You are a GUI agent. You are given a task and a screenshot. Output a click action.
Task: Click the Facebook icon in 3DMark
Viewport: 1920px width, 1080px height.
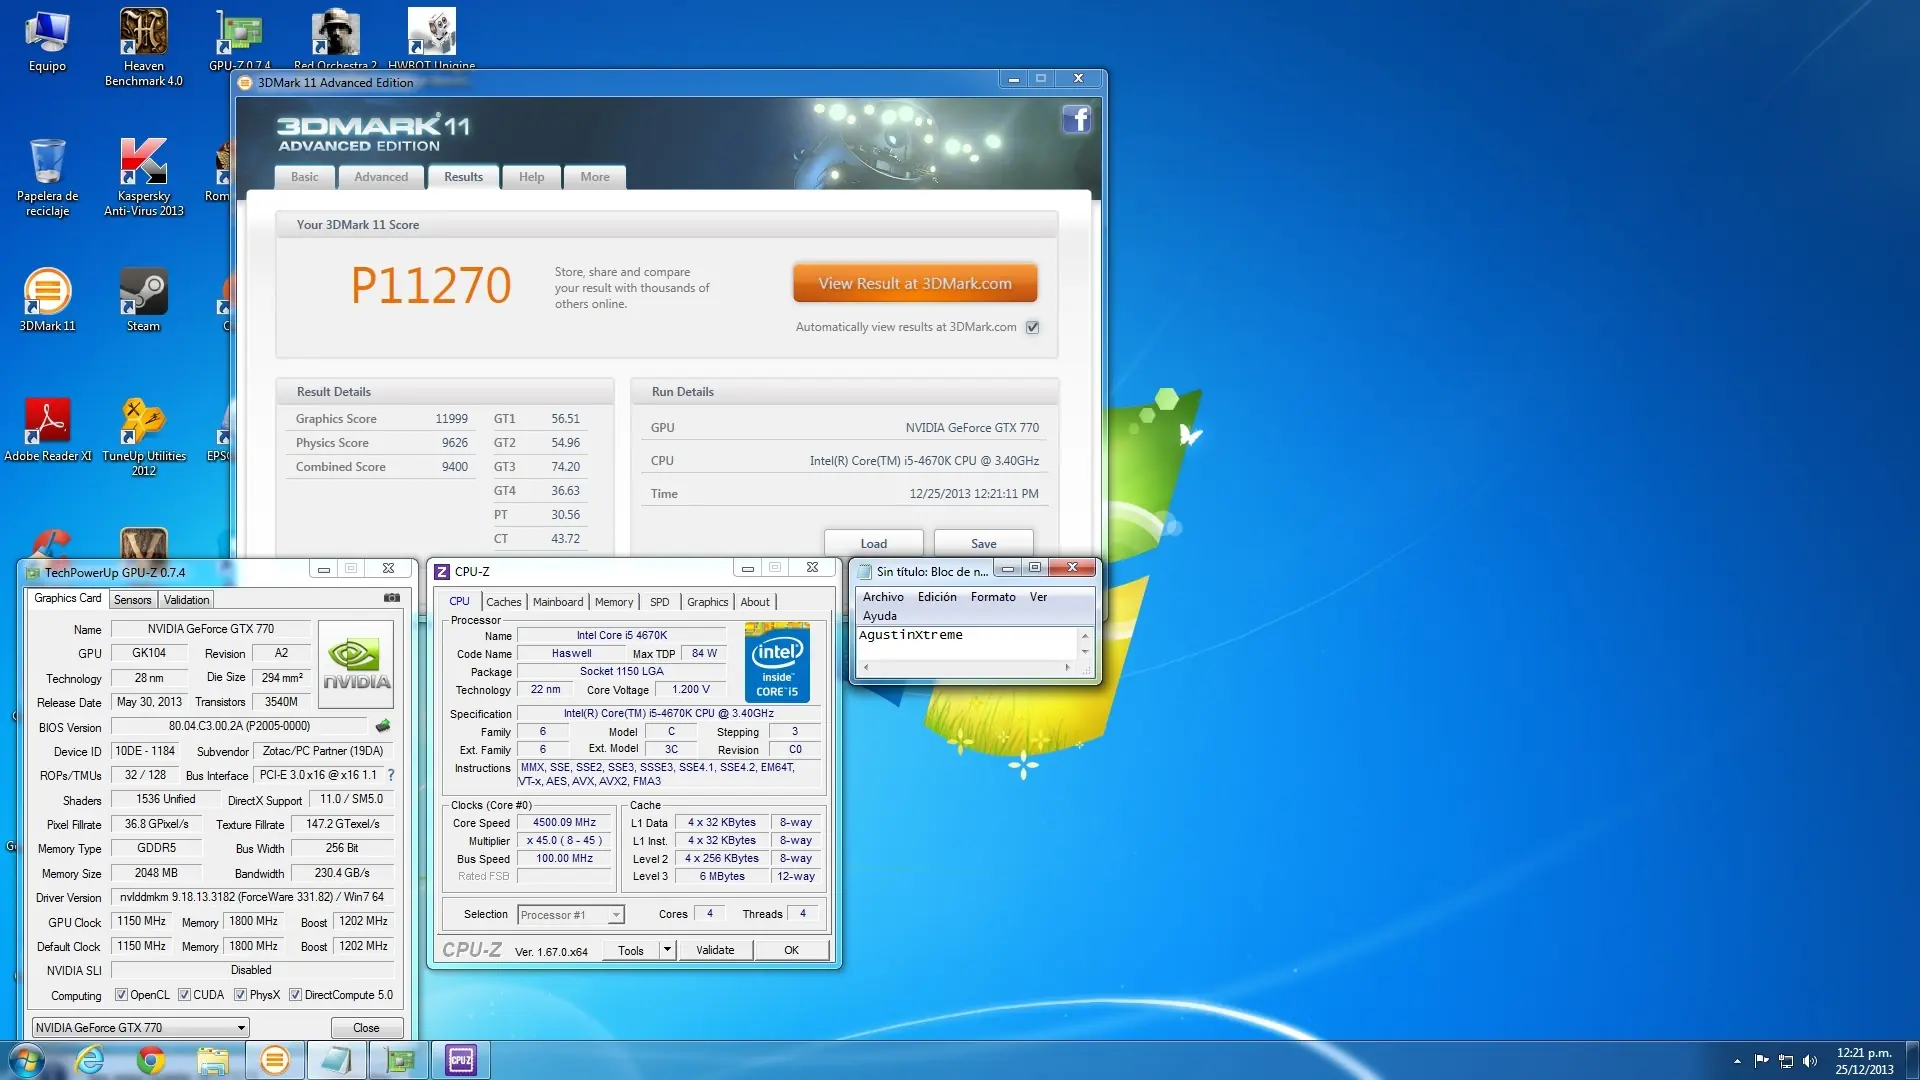1076,120
